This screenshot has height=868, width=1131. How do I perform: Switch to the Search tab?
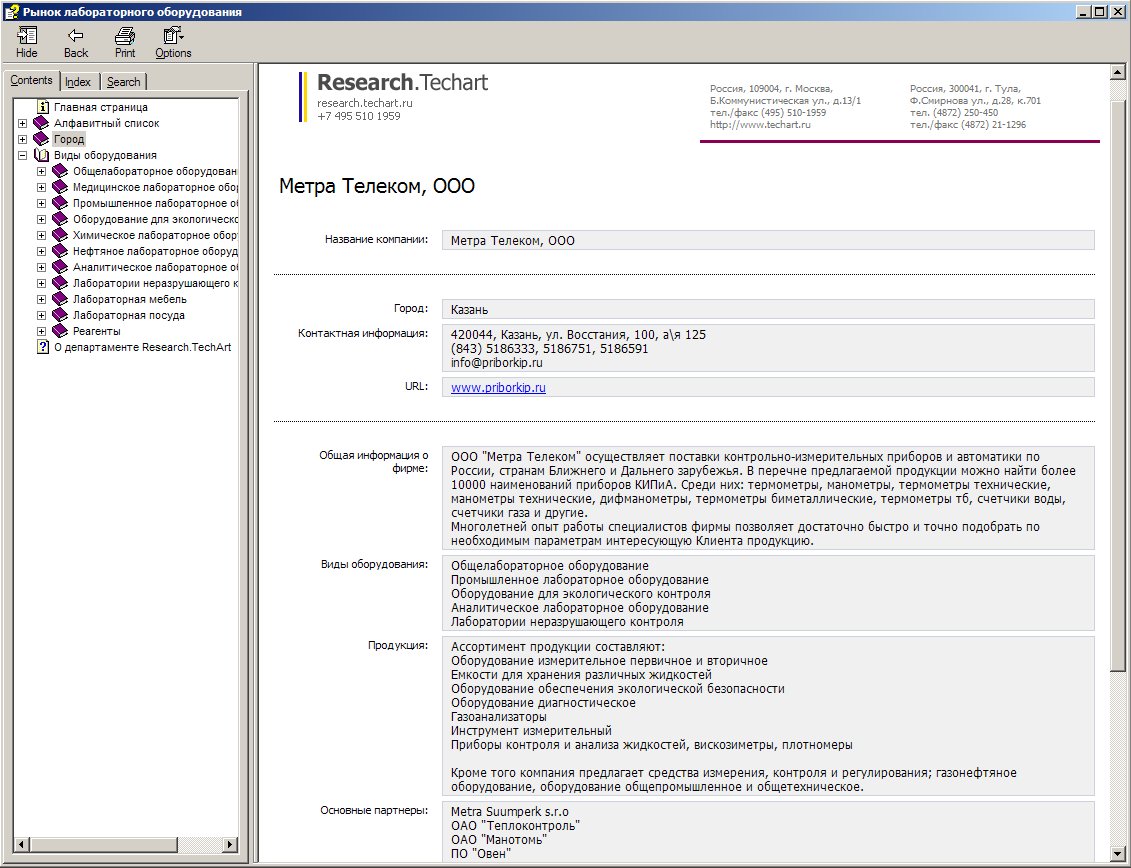[x=123, y=82]
